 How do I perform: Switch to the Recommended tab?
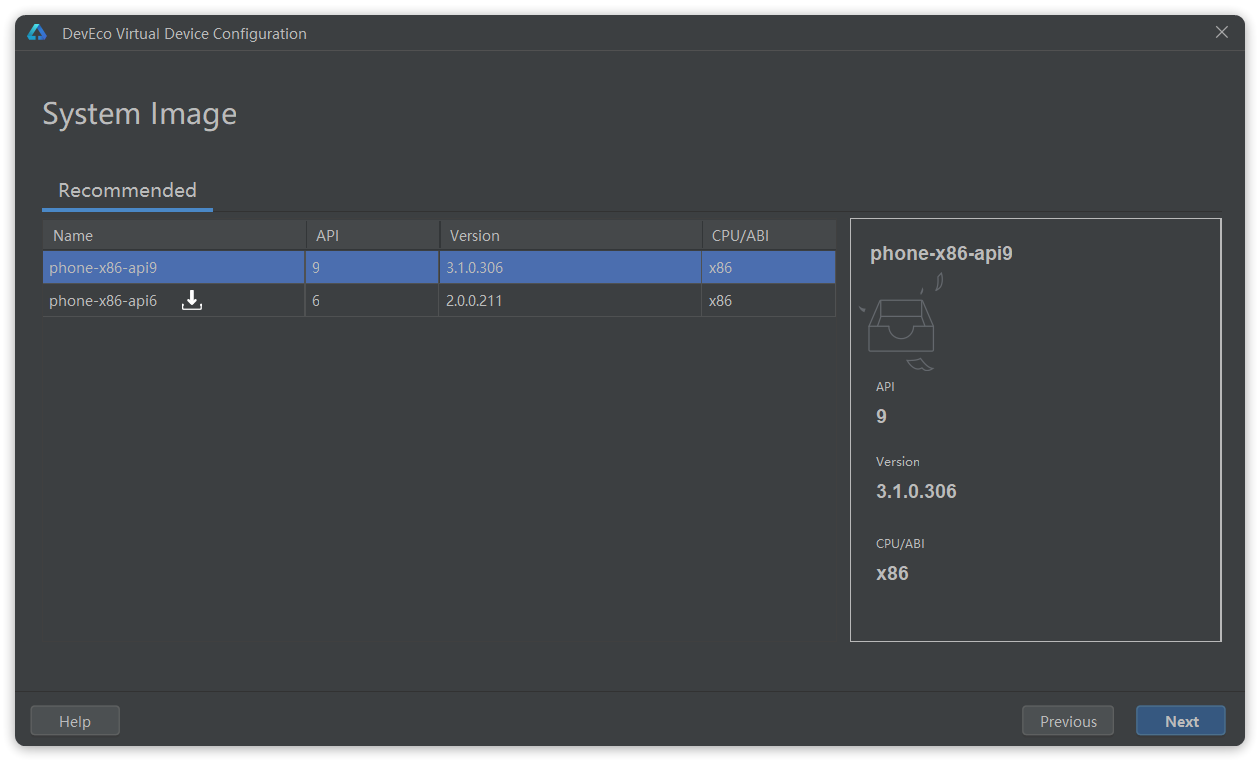[127, 190]
